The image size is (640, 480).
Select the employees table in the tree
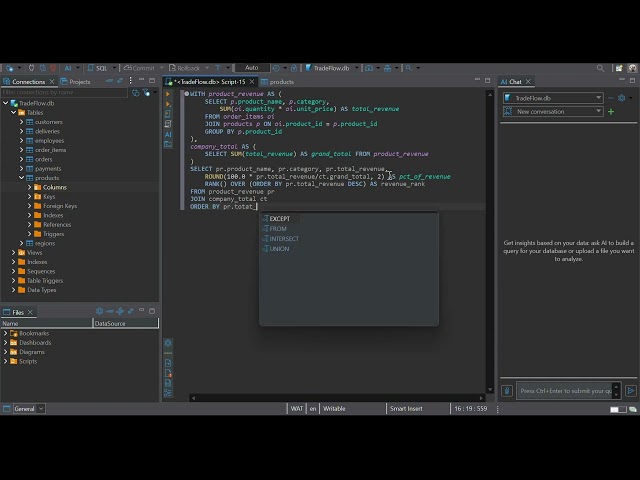click(49, 140)
